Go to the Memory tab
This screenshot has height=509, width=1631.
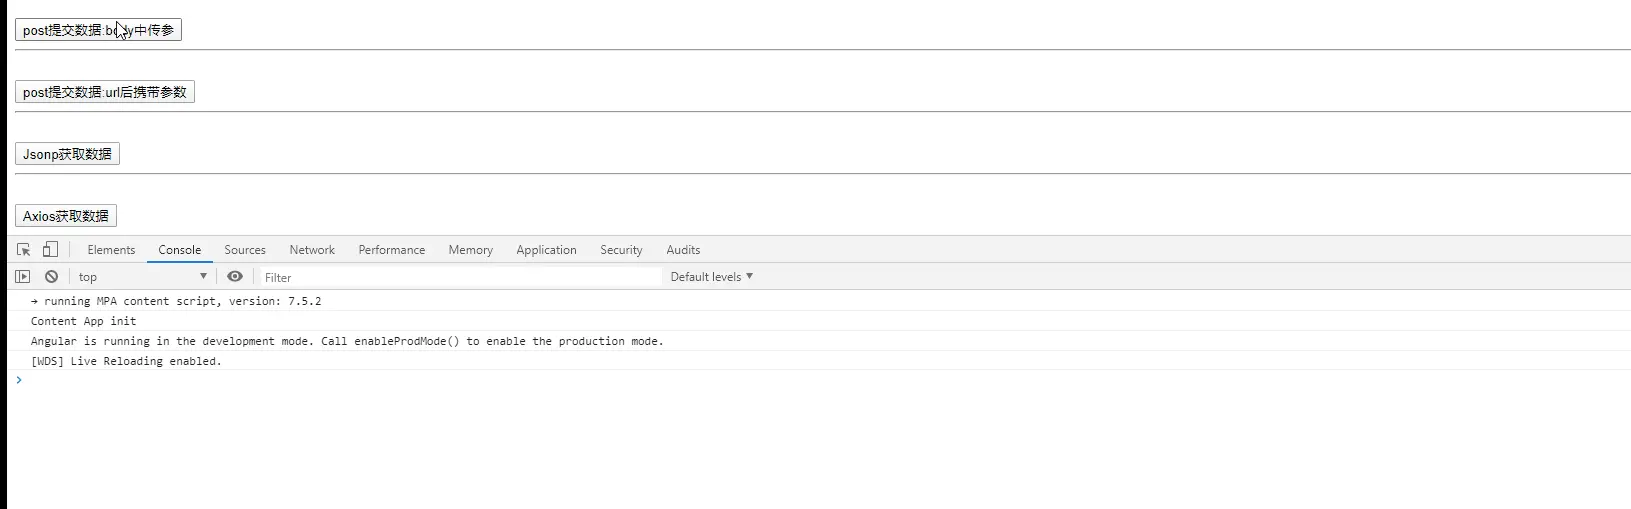point(470,250)
